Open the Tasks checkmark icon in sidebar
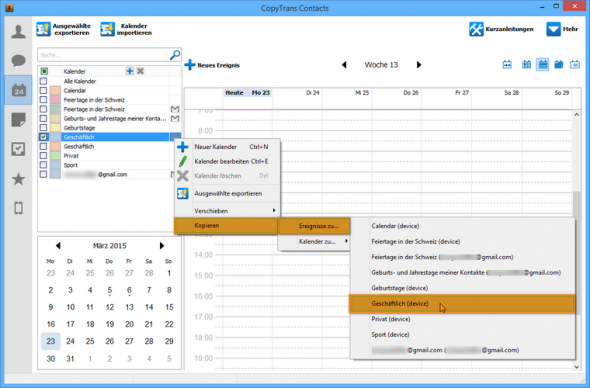This screenshot has height=388, width=590. click(x=18, y=149)
